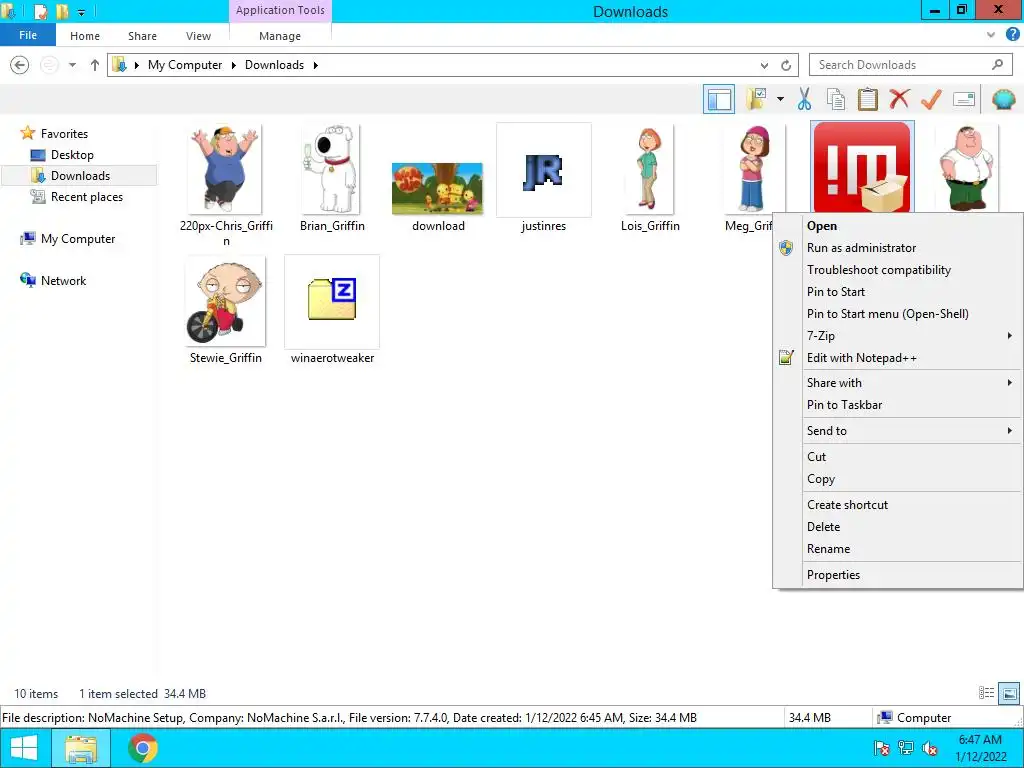Open Google Chrome from the taskbar
The width and height of the screenshot is (1024, 768).
[142, 748]
